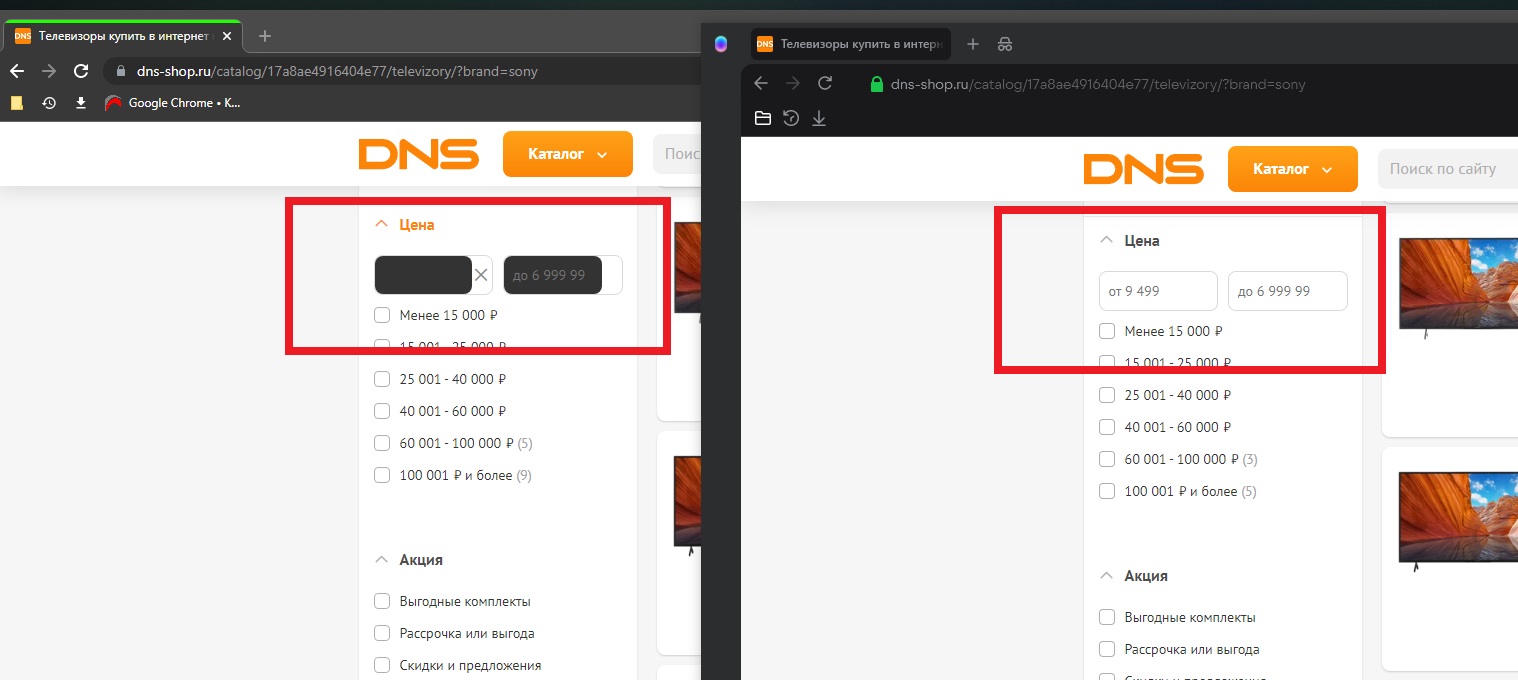Enable "Выгодные комплекты" in Yandex Browser
Screen dimensions: 1518x680
point(1107,617)
